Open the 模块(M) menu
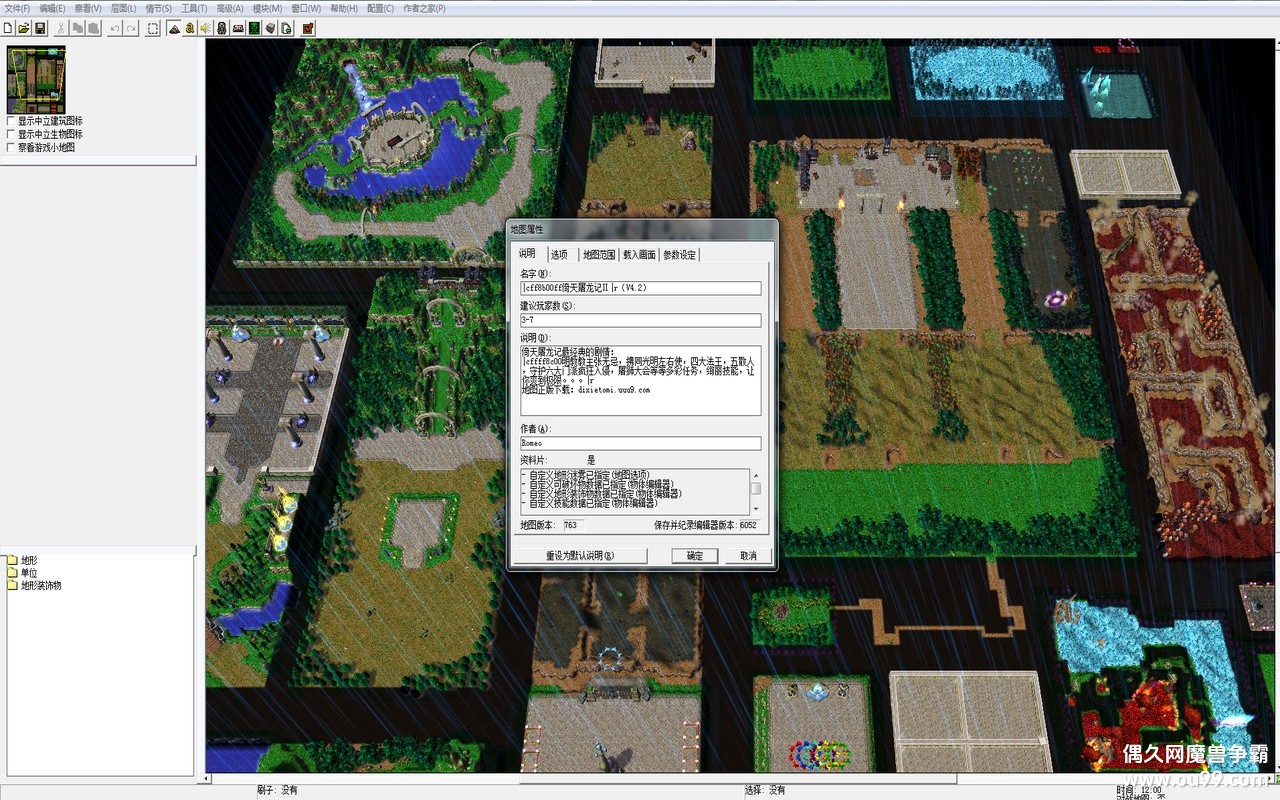This screenshot has height=800, width=1280. pyautogui.click(x=267, y=8)
